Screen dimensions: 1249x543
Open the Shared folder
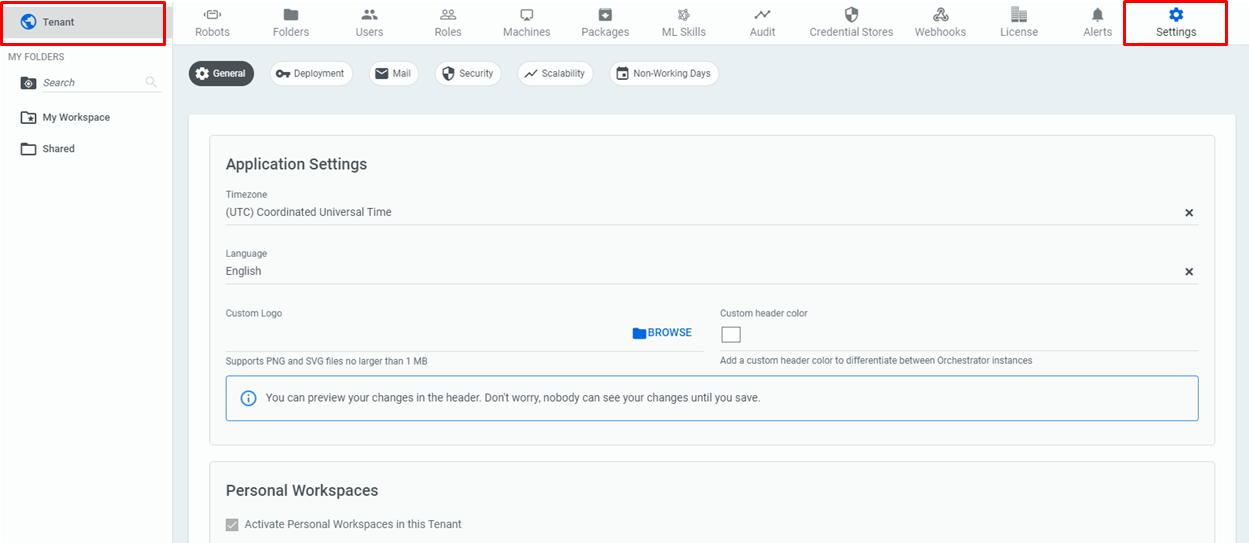pyautogui.click(x=48, y=148)
